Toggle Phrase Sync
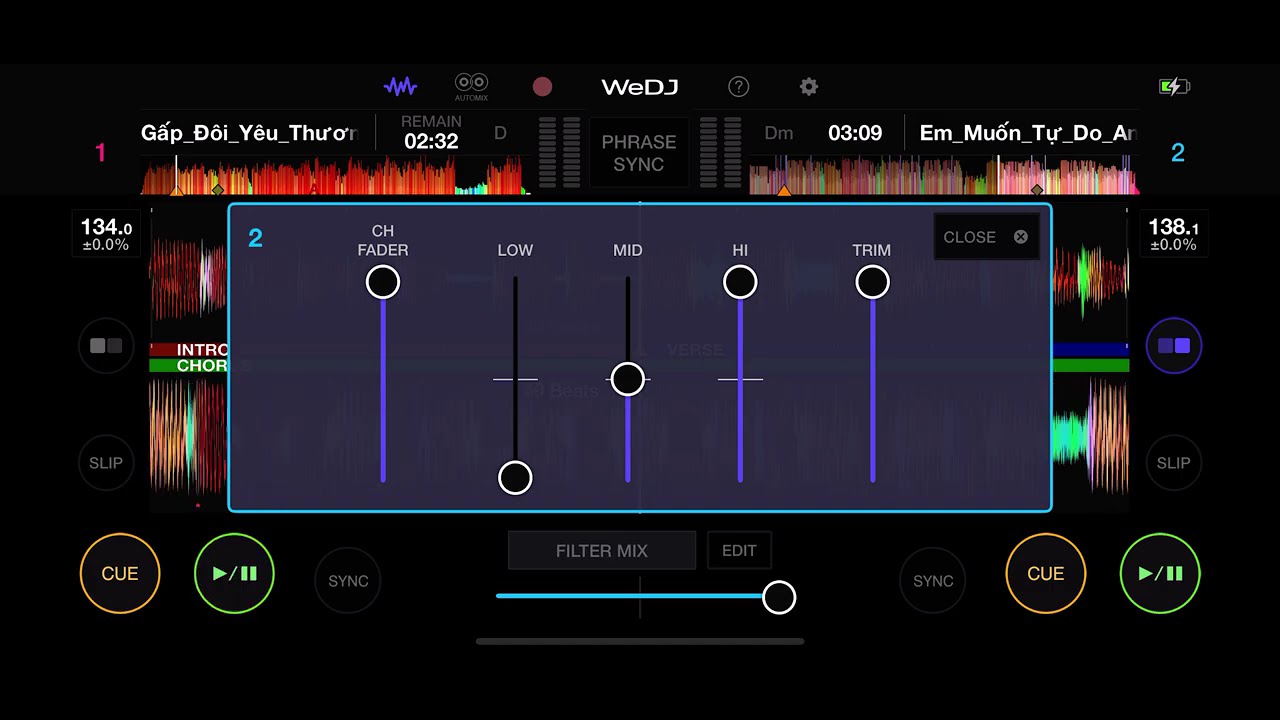This screenshot has height=720, width=1280. pyautogui.click(x=639, y=153)
